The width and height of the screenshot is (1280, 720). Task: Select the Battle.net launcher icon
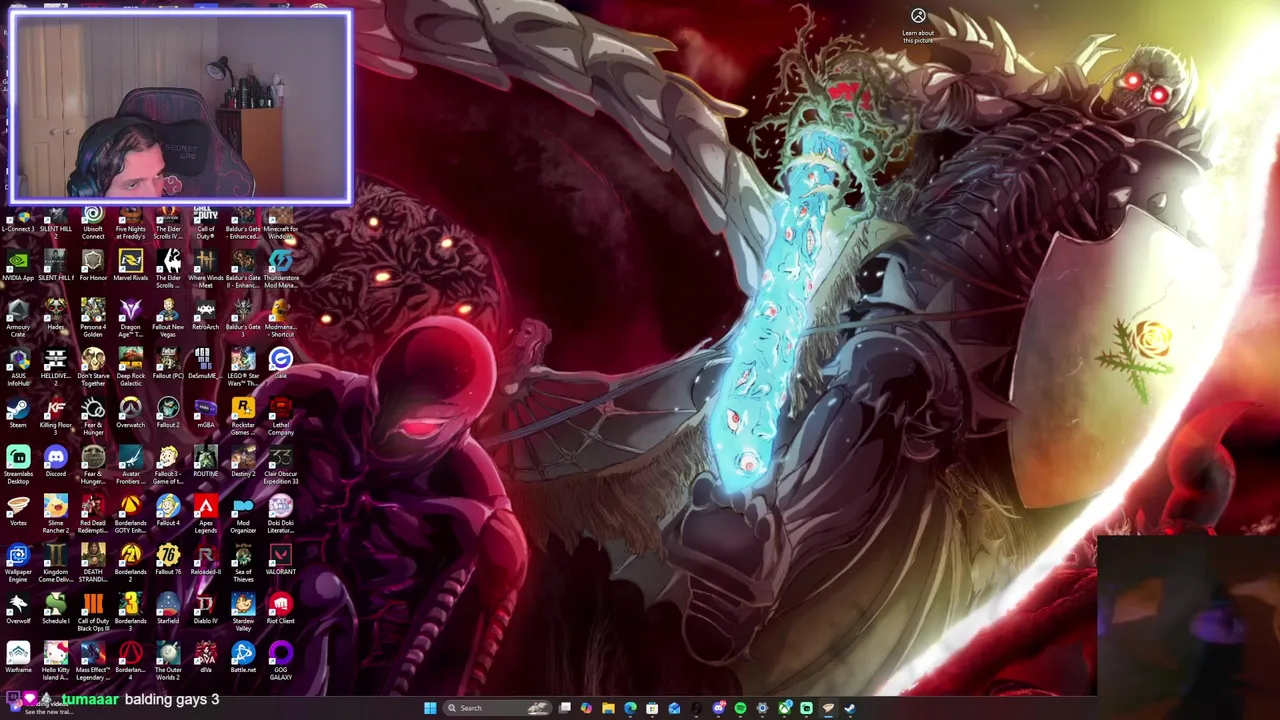(x=243, y=658)
